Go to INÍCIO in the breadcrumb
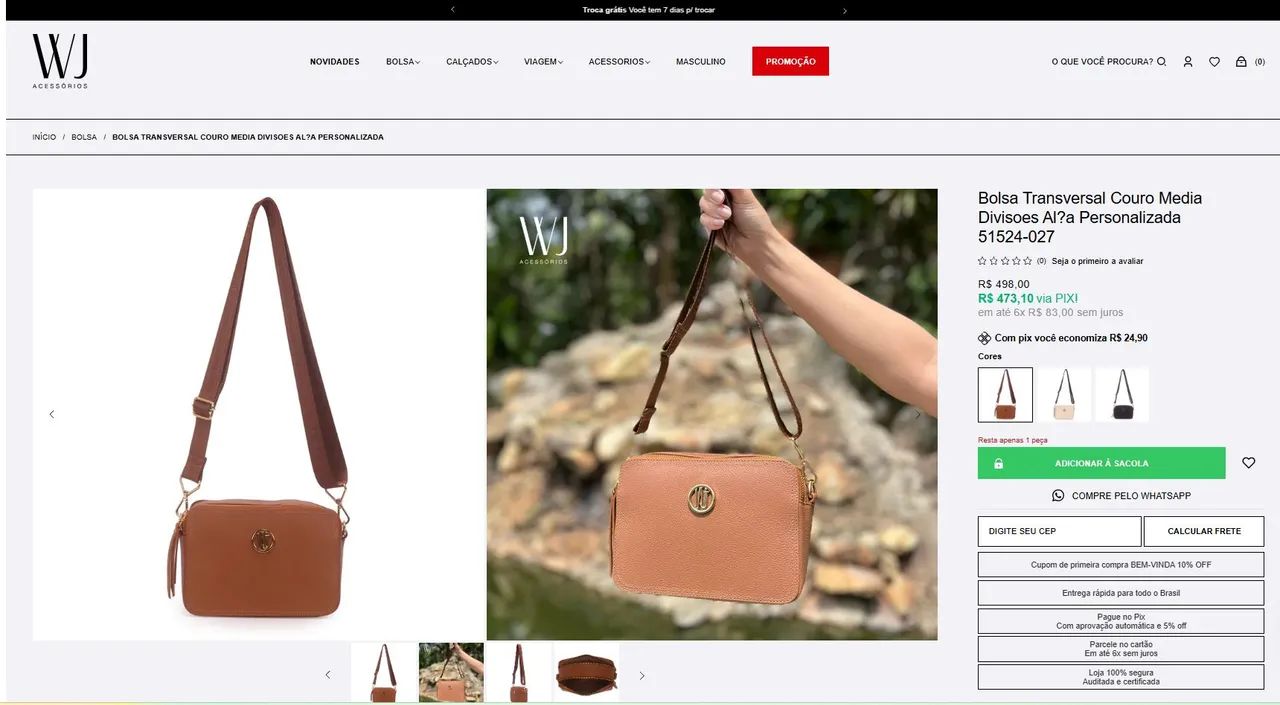 [x=44, y=137]
